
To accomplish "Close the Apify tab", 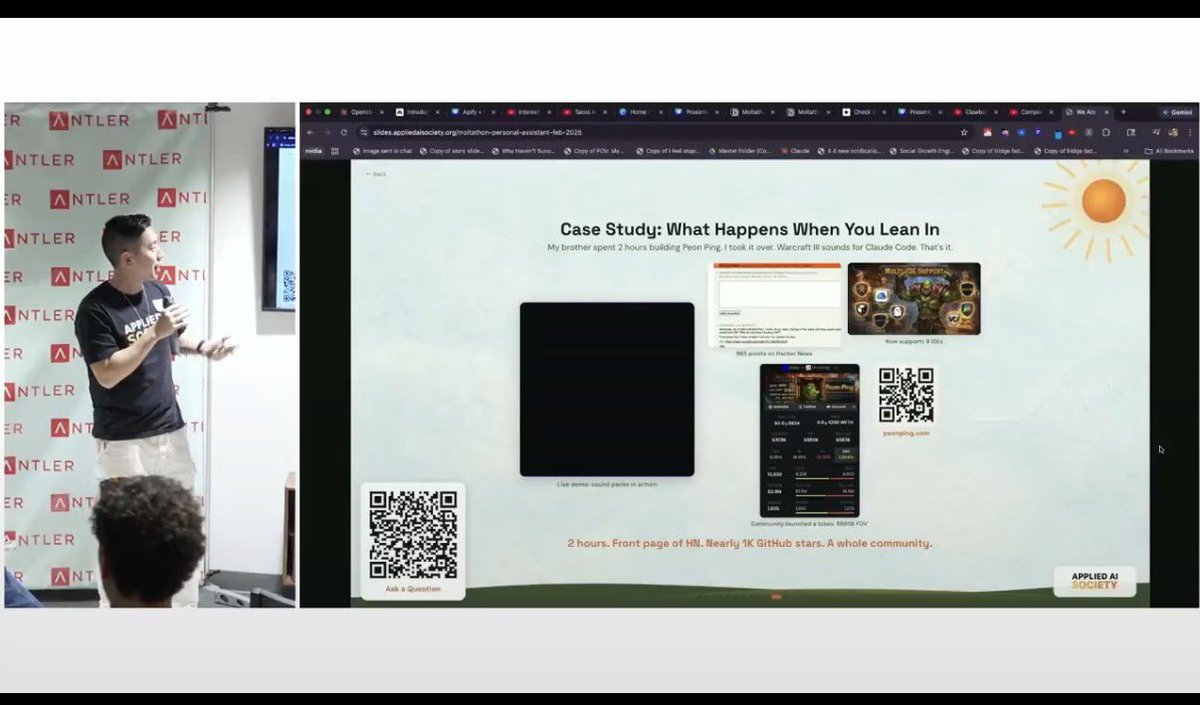I will point(493,112).
